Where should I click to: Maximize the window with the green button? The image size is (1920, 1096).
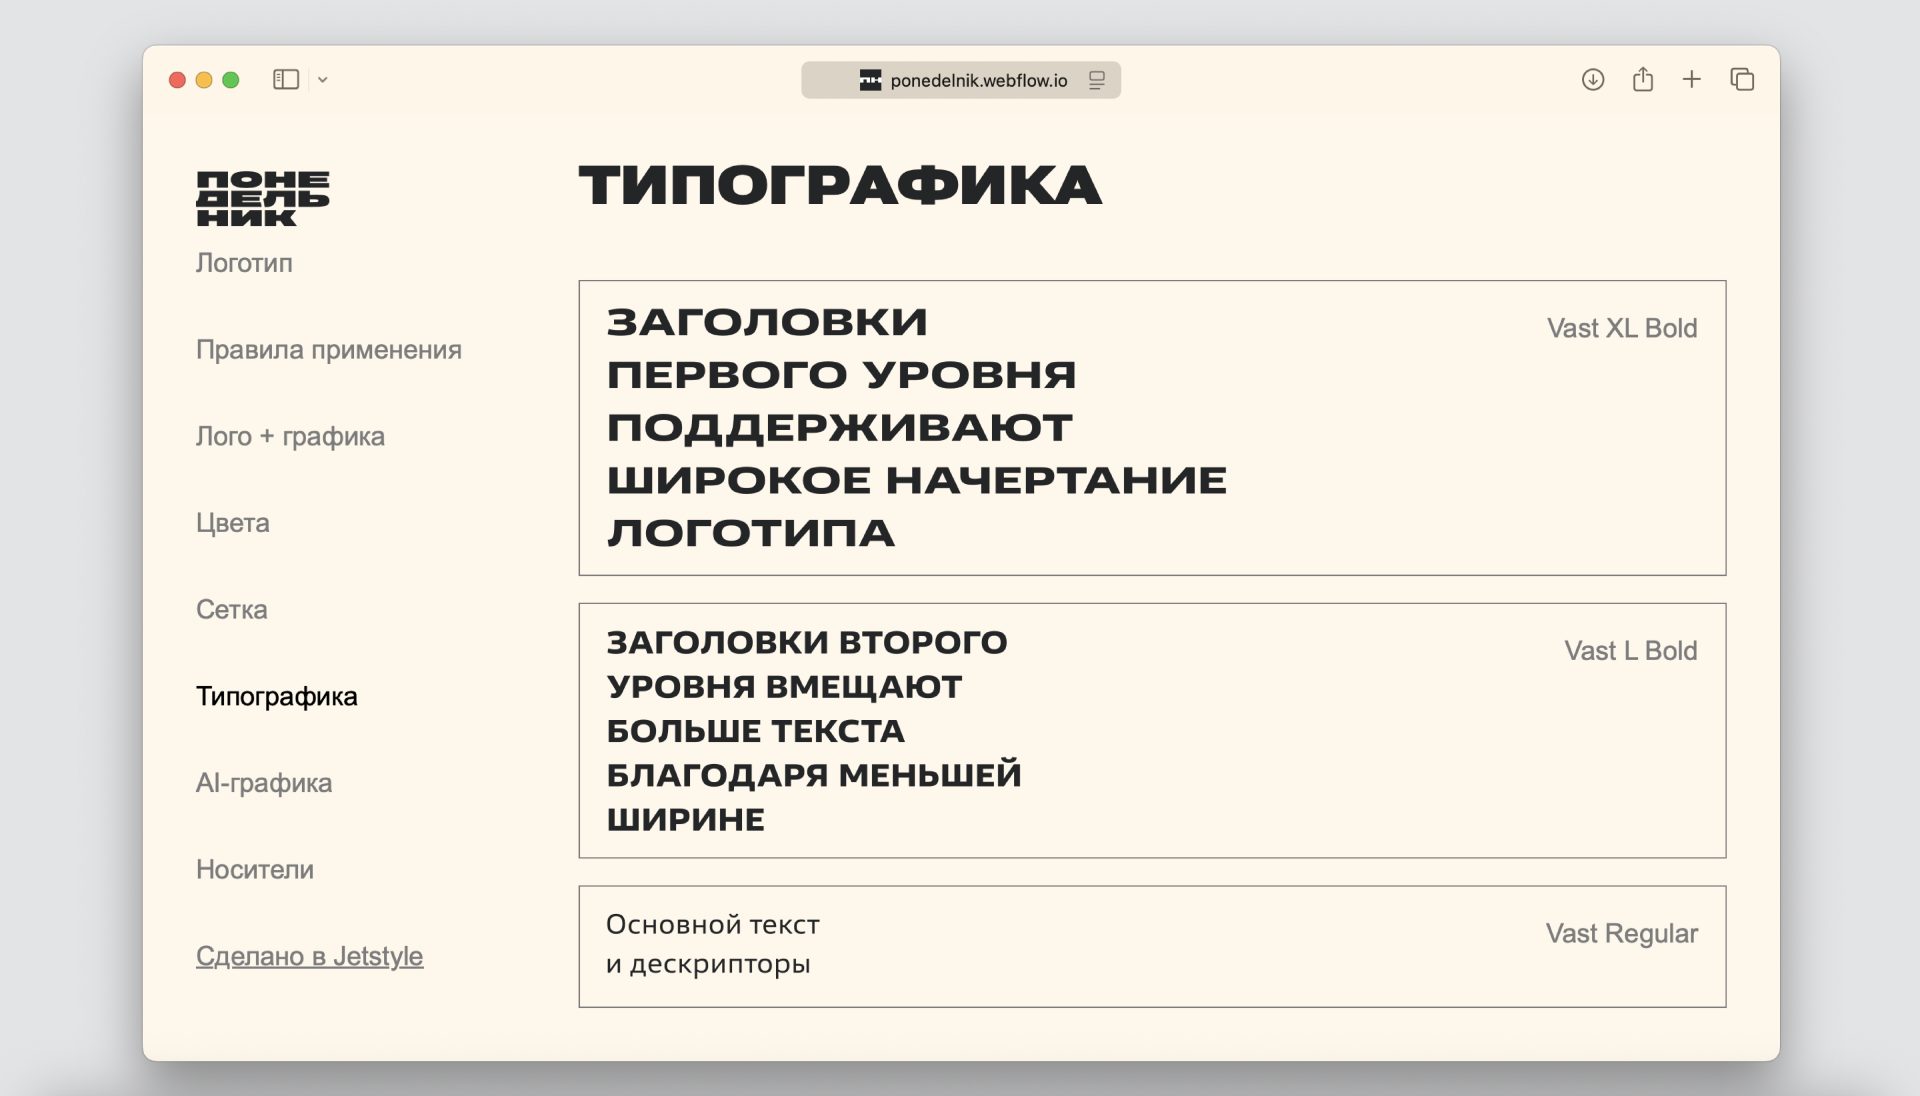point(231,80)
